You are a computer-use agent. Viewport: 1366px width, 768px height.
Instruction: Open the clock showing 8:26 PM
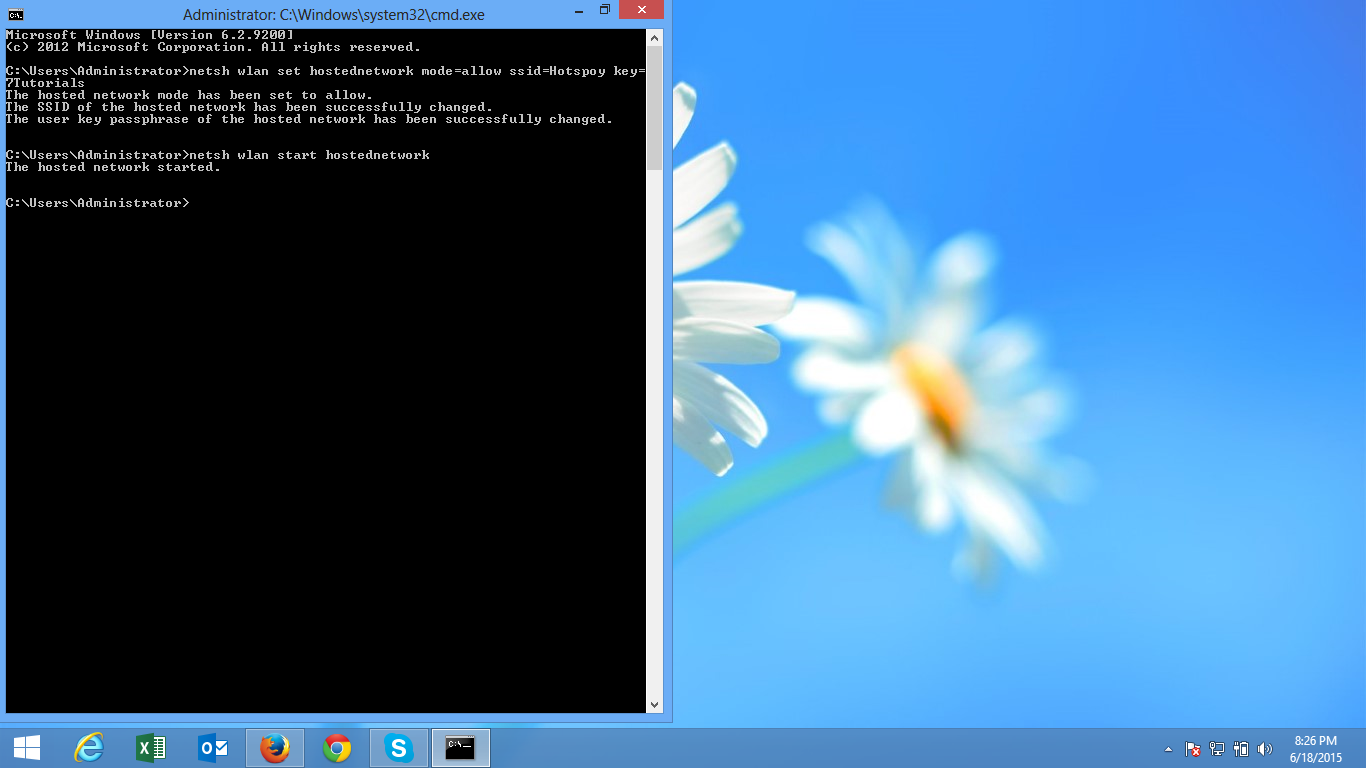click(x=1315, y=749)
